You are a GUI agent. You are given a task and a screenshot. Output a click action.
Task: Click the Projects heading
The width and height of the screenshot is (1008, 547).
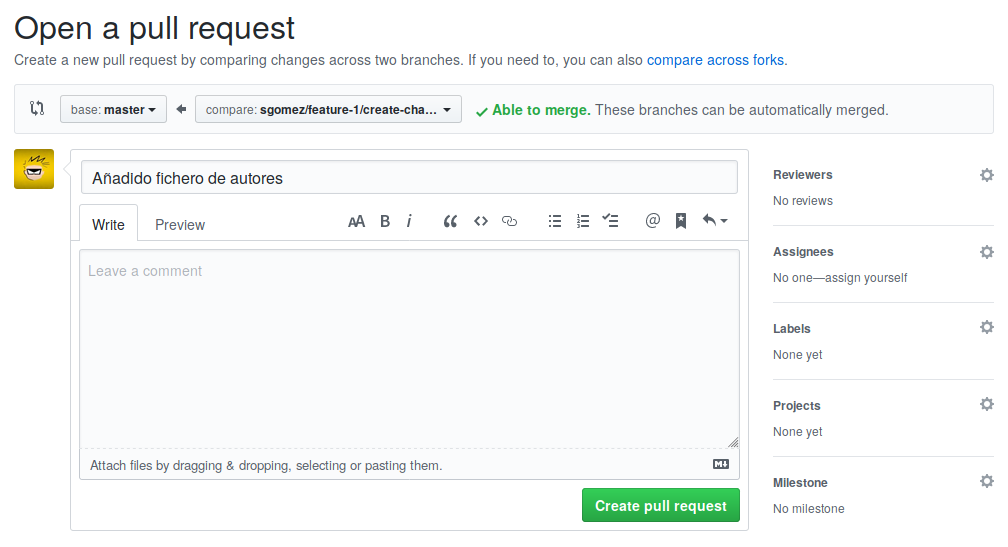coord(796,406)
